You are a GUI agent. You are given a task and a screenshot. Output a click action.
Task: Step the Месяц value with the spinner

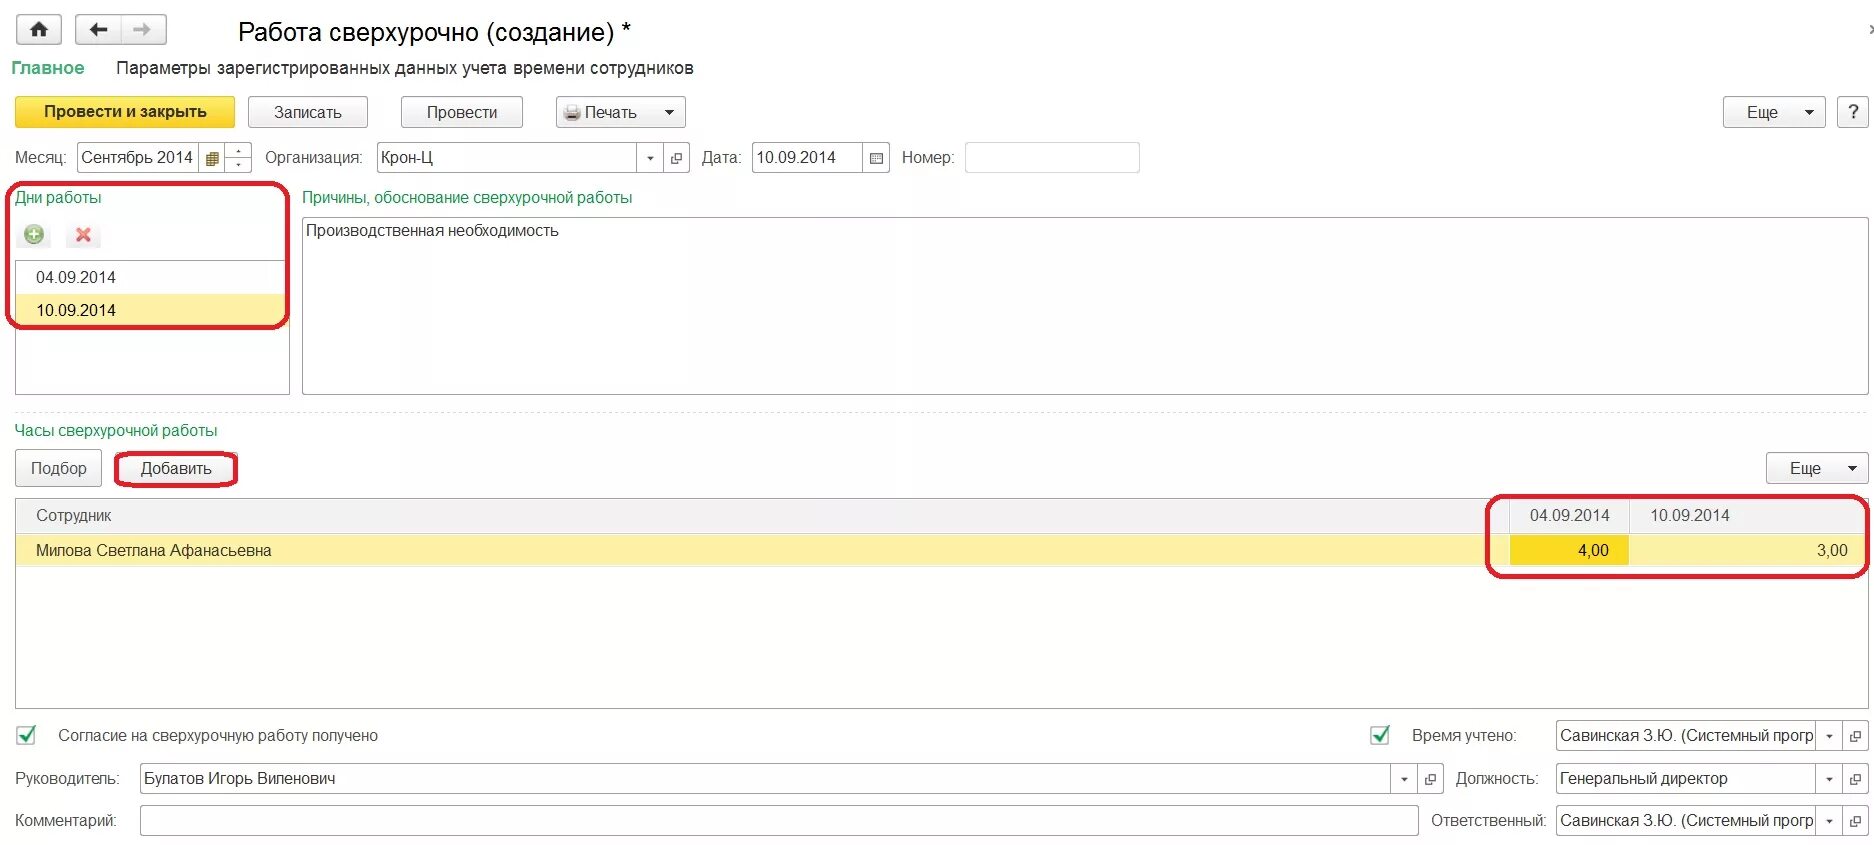point(238,158)
